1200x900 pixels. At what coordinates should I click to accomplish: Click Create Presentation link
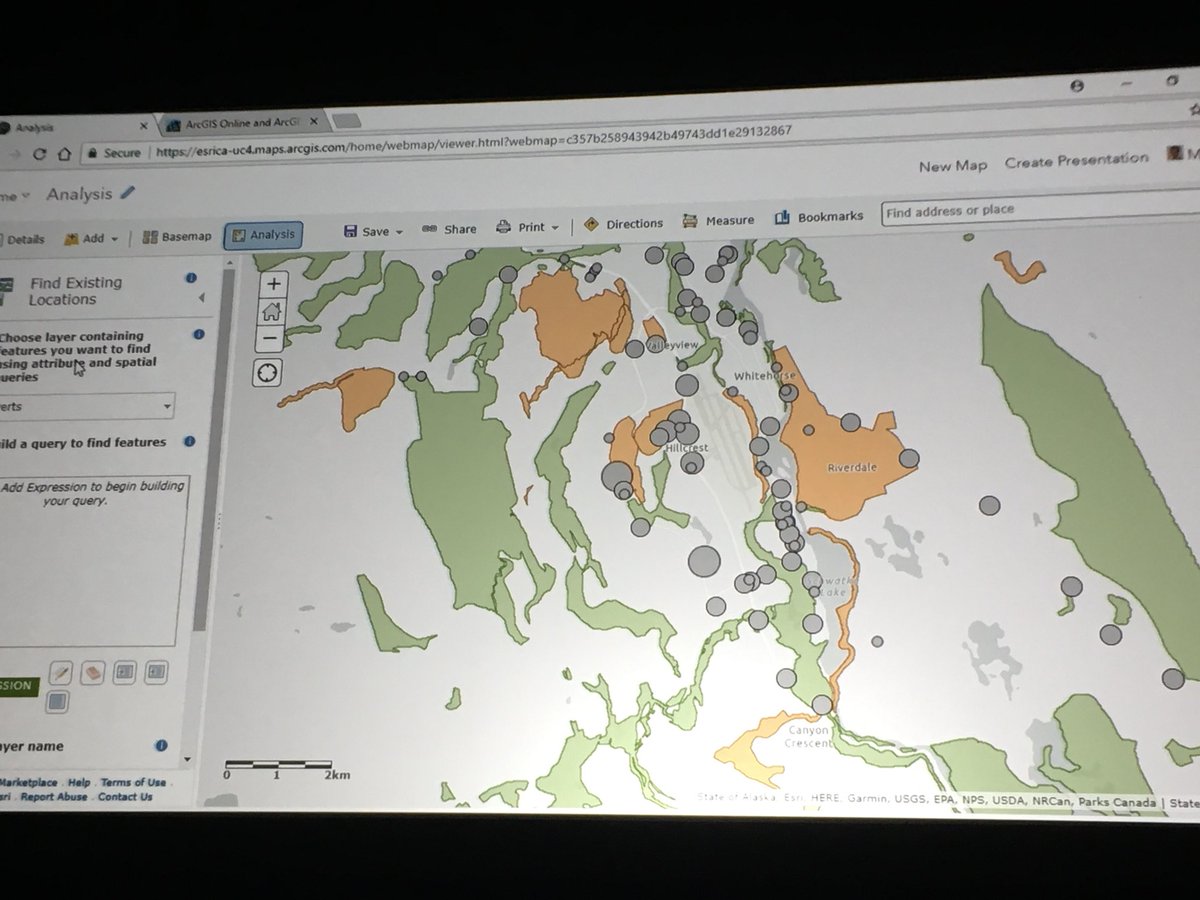click(x=1076, y=160)
